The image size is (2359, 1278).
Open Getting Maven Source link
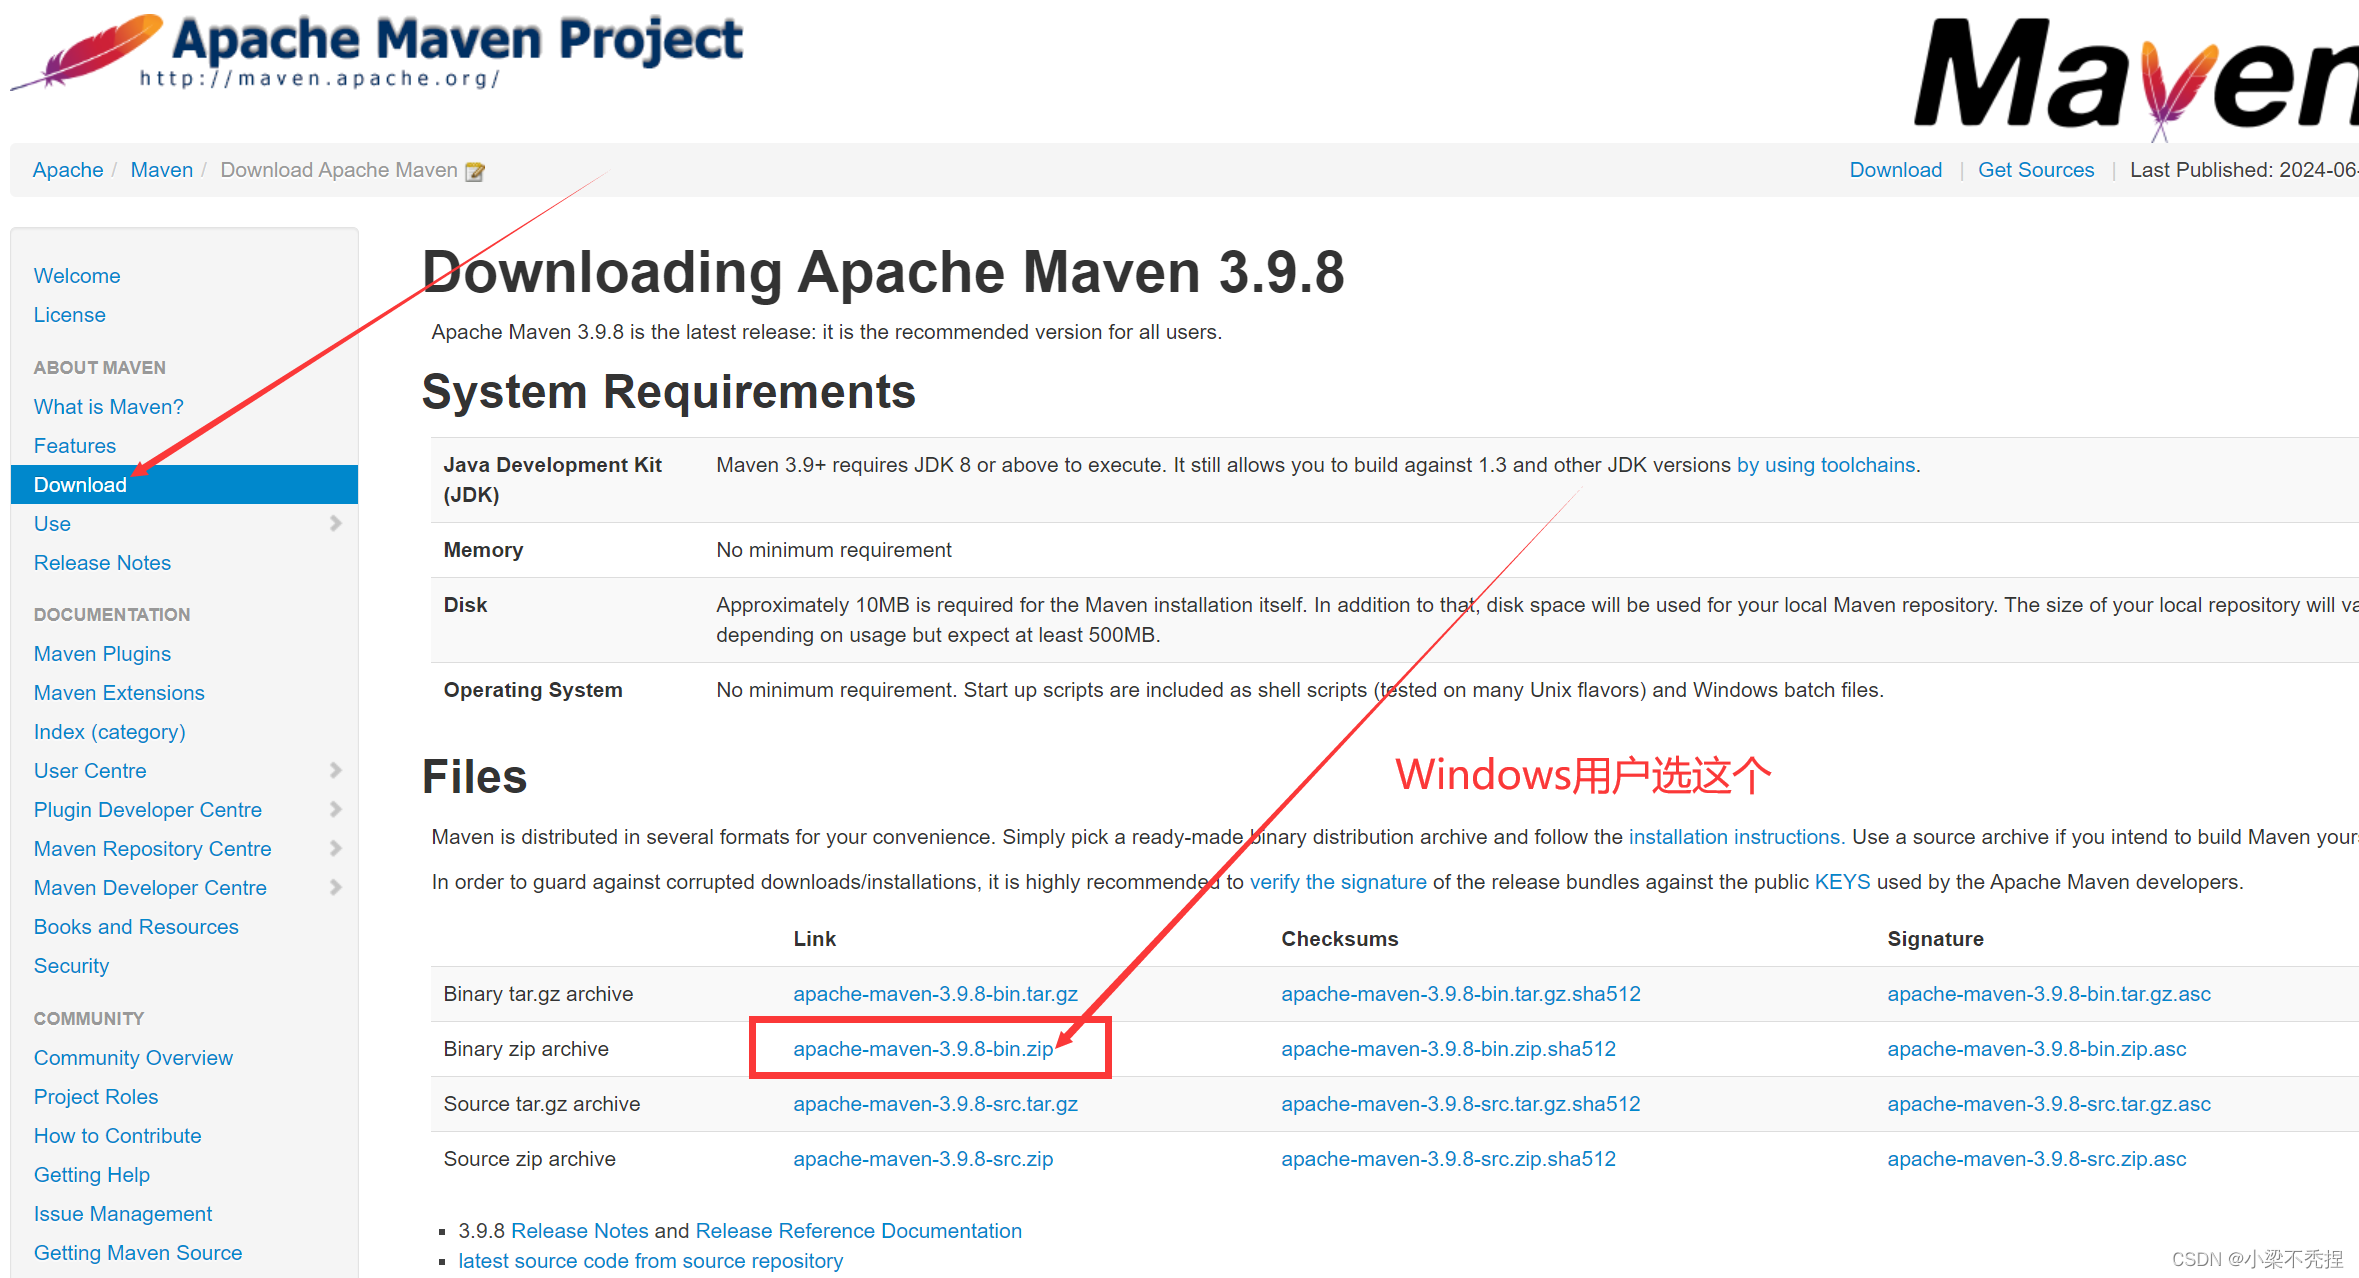(x=138, y=1253)
